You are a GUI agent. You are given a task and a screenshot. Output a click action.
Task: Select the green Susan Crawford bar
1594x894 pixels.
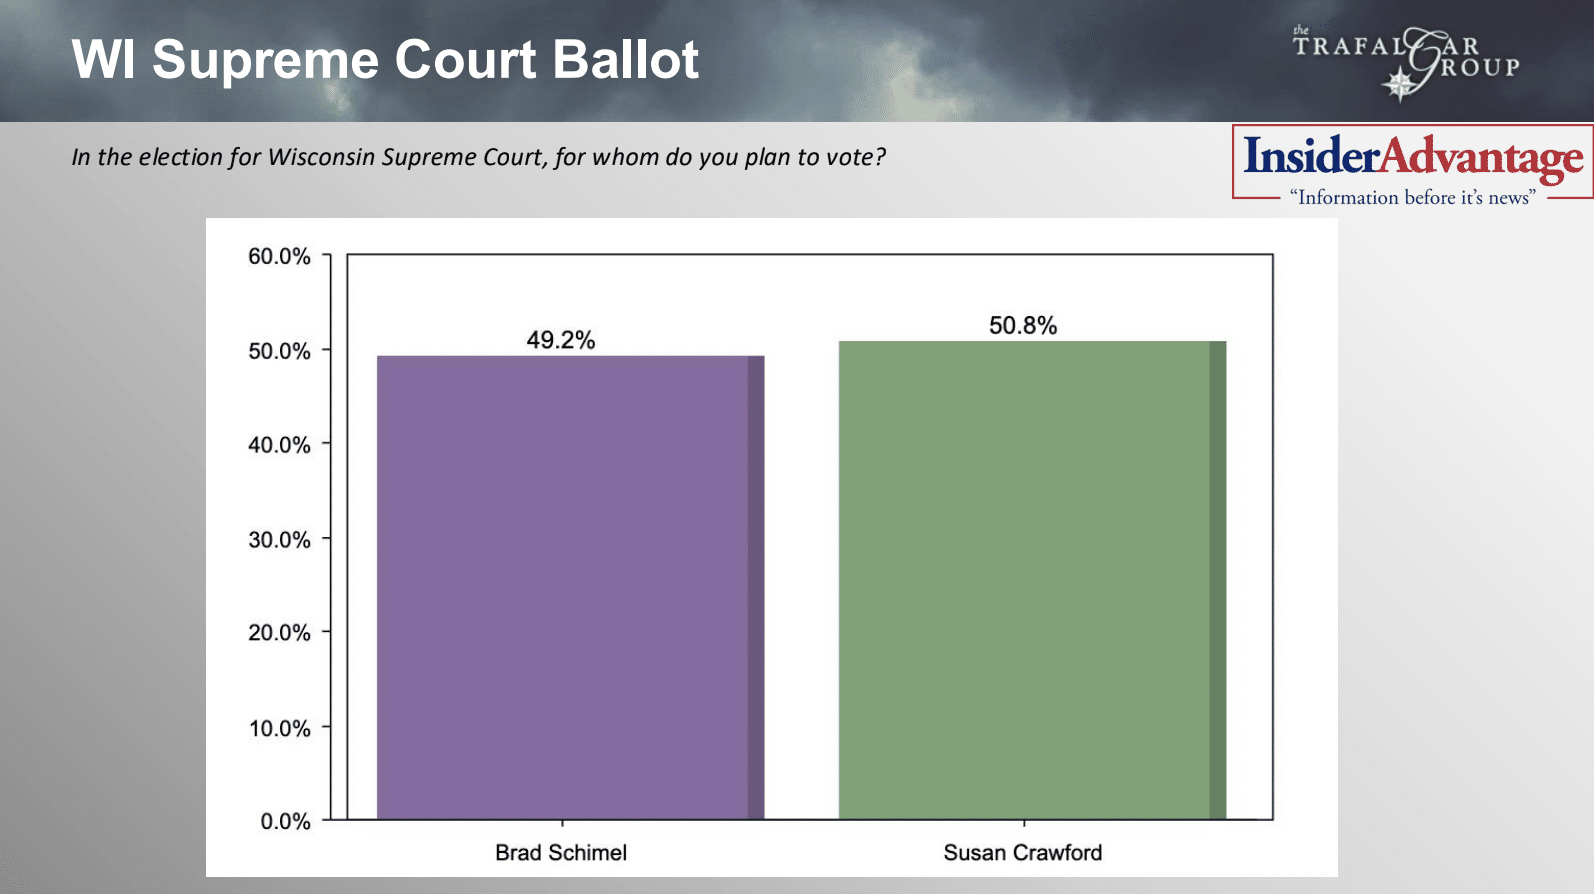pyautogui.click(x=1024, y=580)
